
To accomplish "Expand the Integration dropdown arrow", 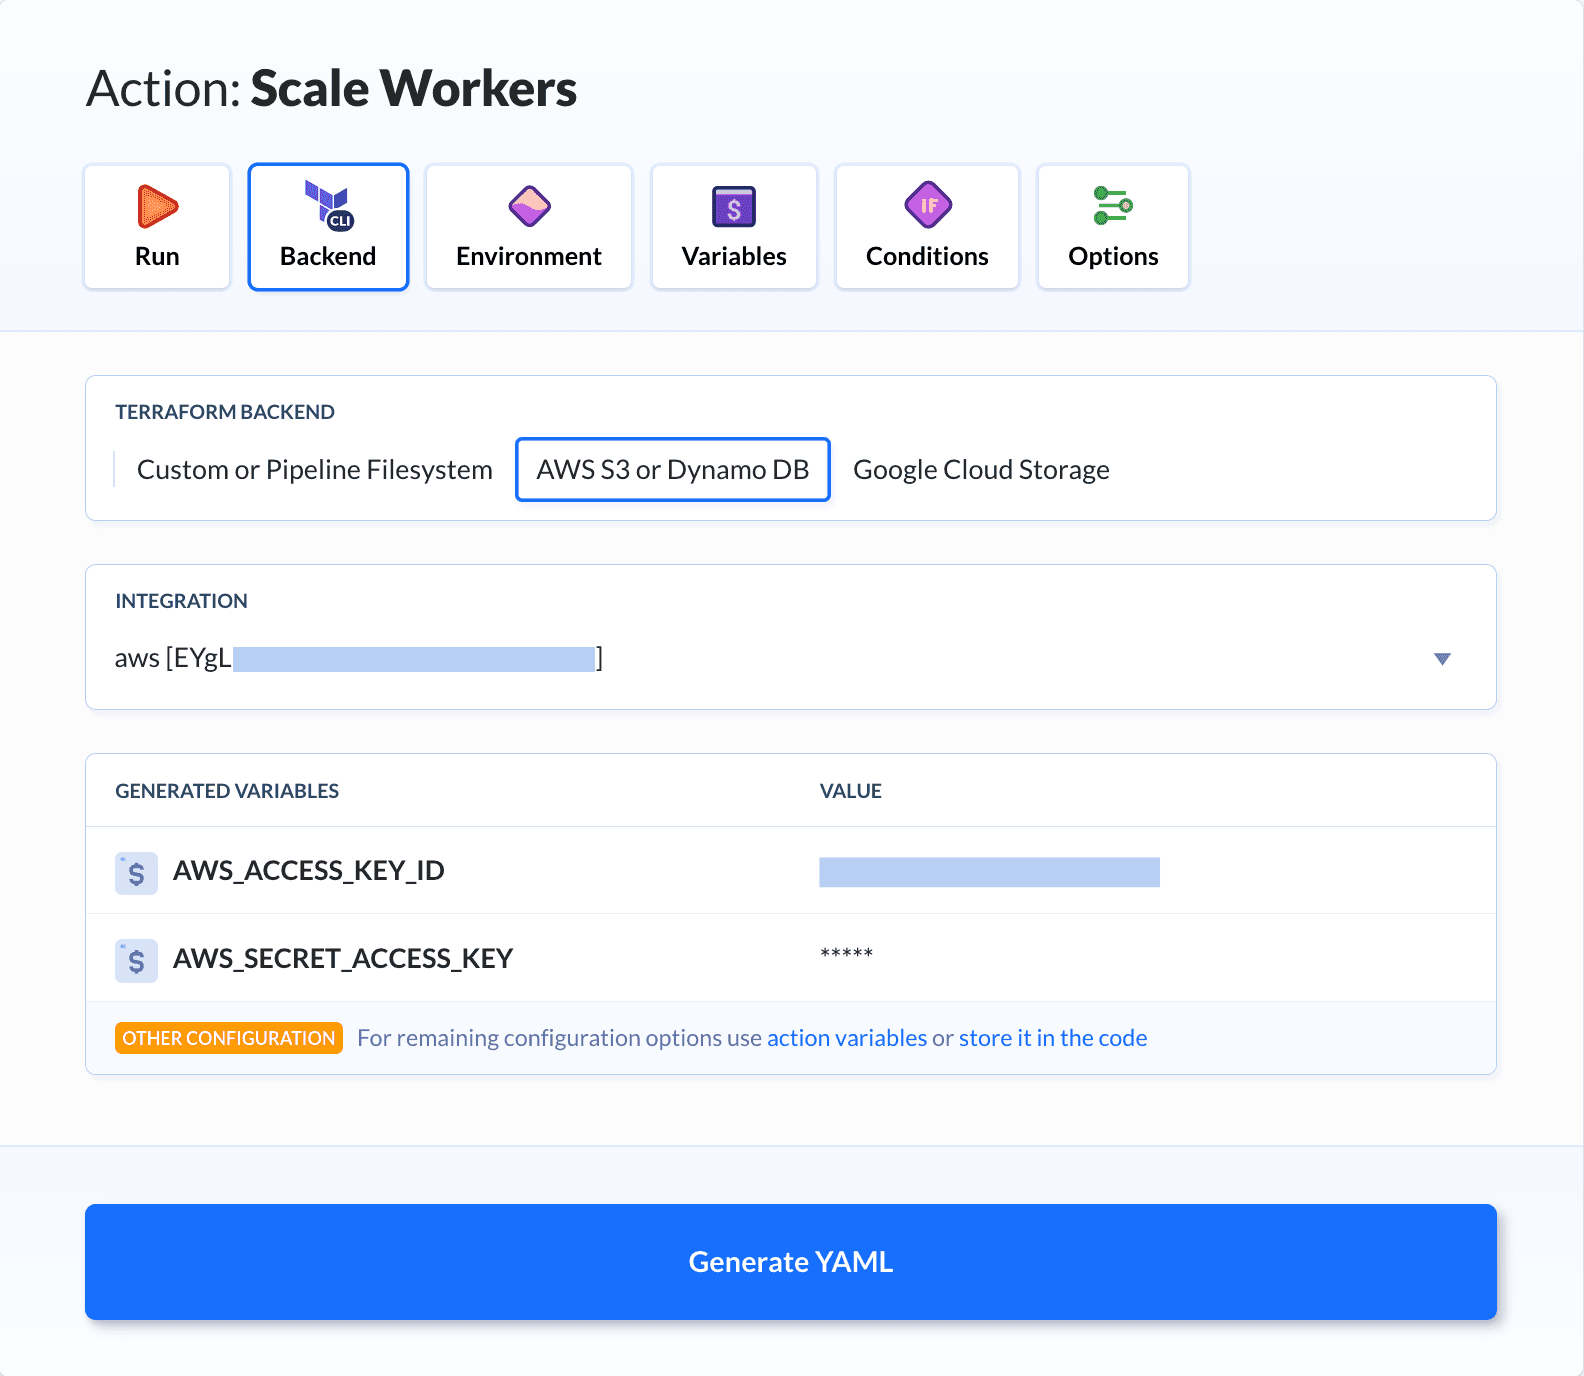I will pos(1441,659).
